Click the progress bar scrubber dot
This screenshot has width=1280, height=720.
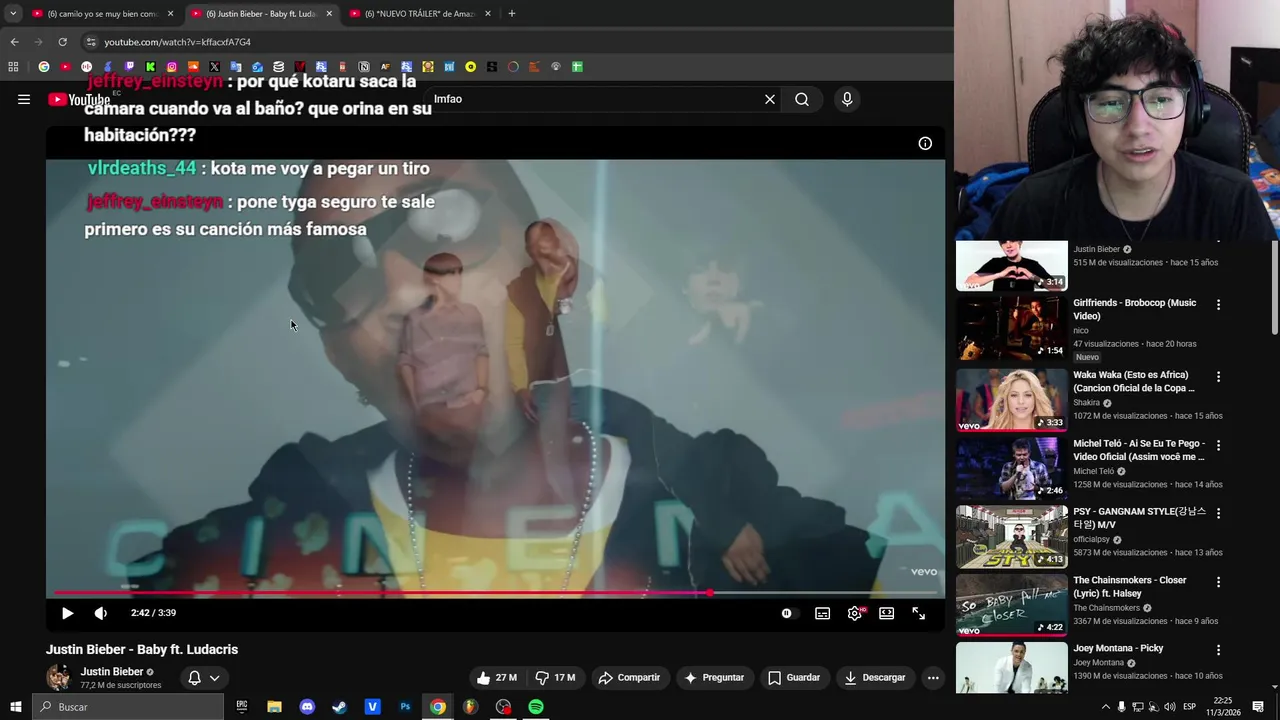[709, 593]
